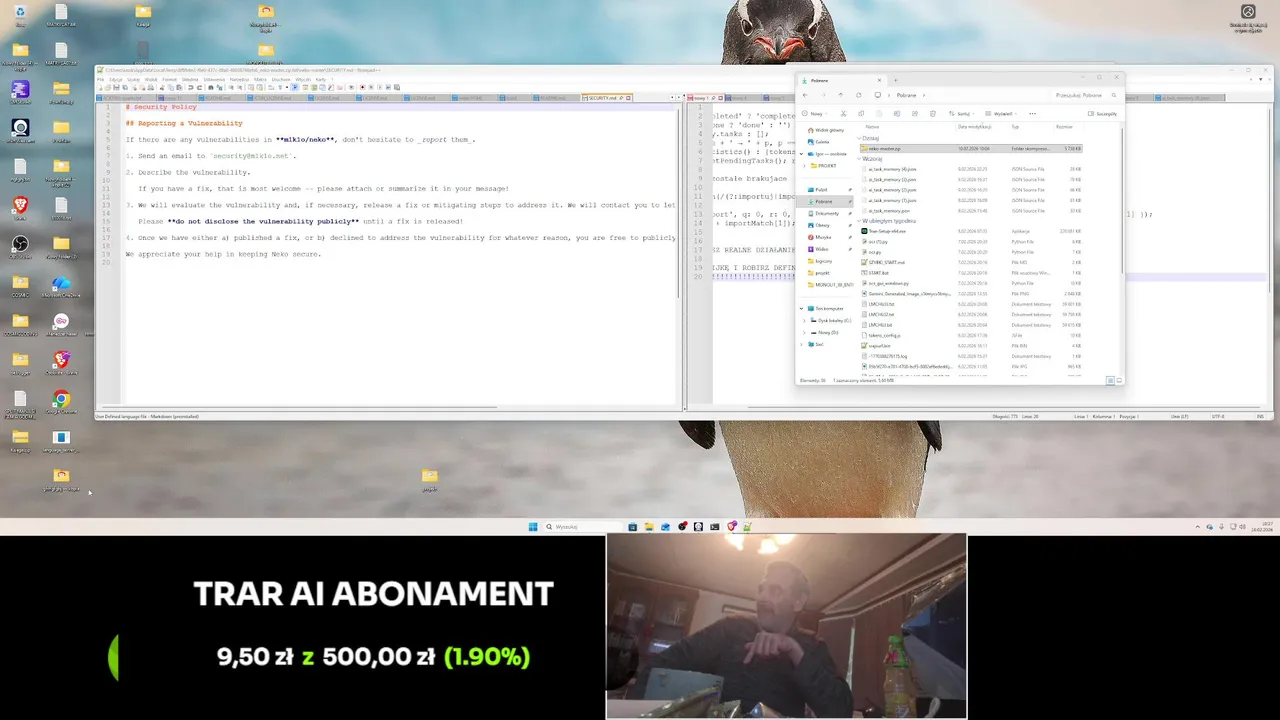The width and height of the screenshot is (1280, 720).
Task: Refresh the Pobrane folder view
Action: coord(859,95)
